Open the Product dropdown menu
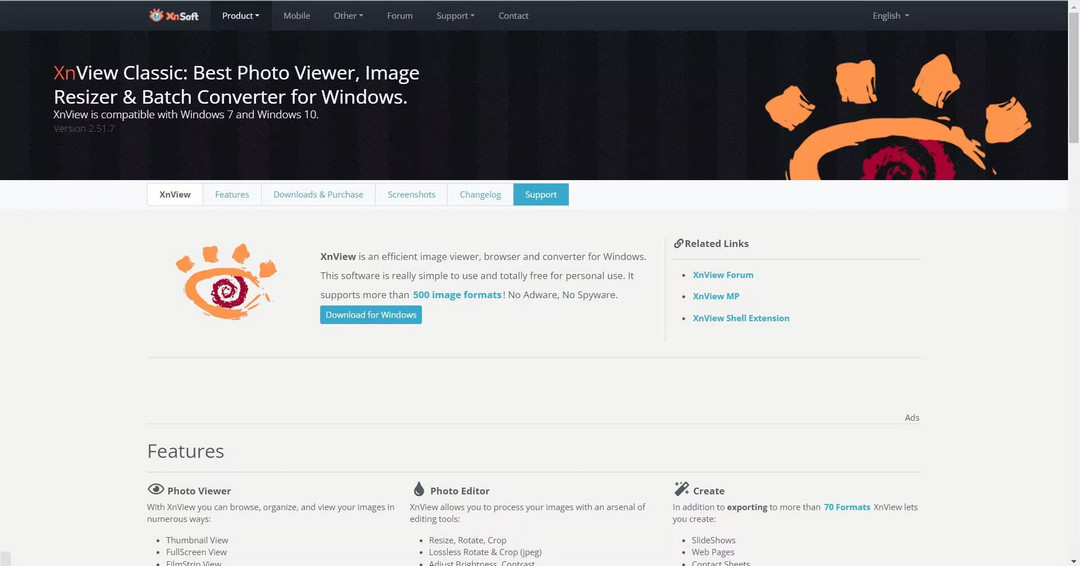The image size is (1080, 566). click(x=240, y=16)
